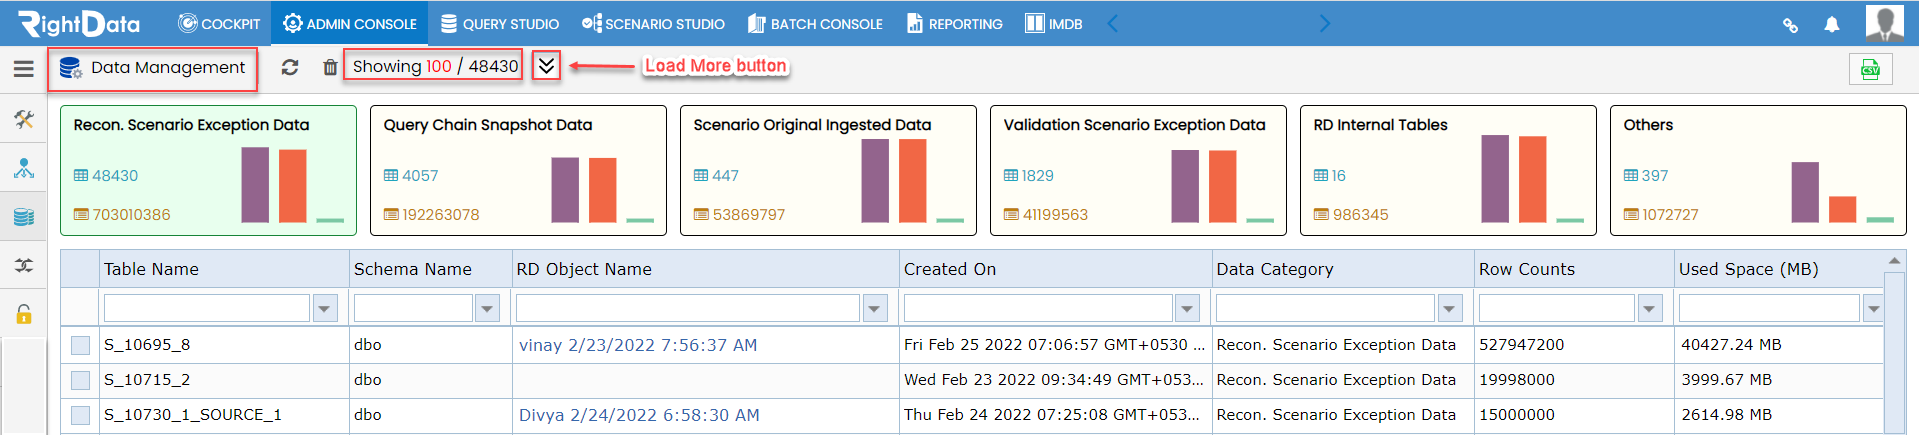Screen dimensions: 1919x435
Task: Open notifications bell icon
Action: 1831,24
